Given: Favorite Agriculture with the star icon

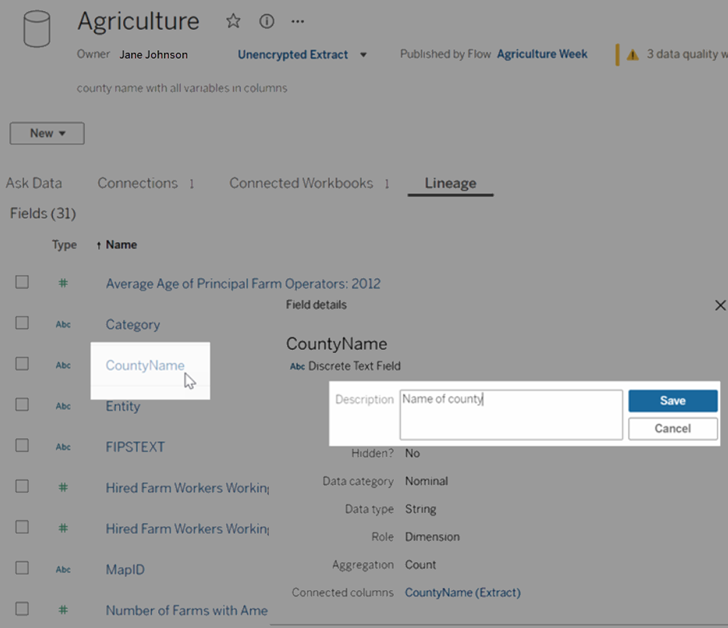Looking at the screenshot, I should pos(233,21).
